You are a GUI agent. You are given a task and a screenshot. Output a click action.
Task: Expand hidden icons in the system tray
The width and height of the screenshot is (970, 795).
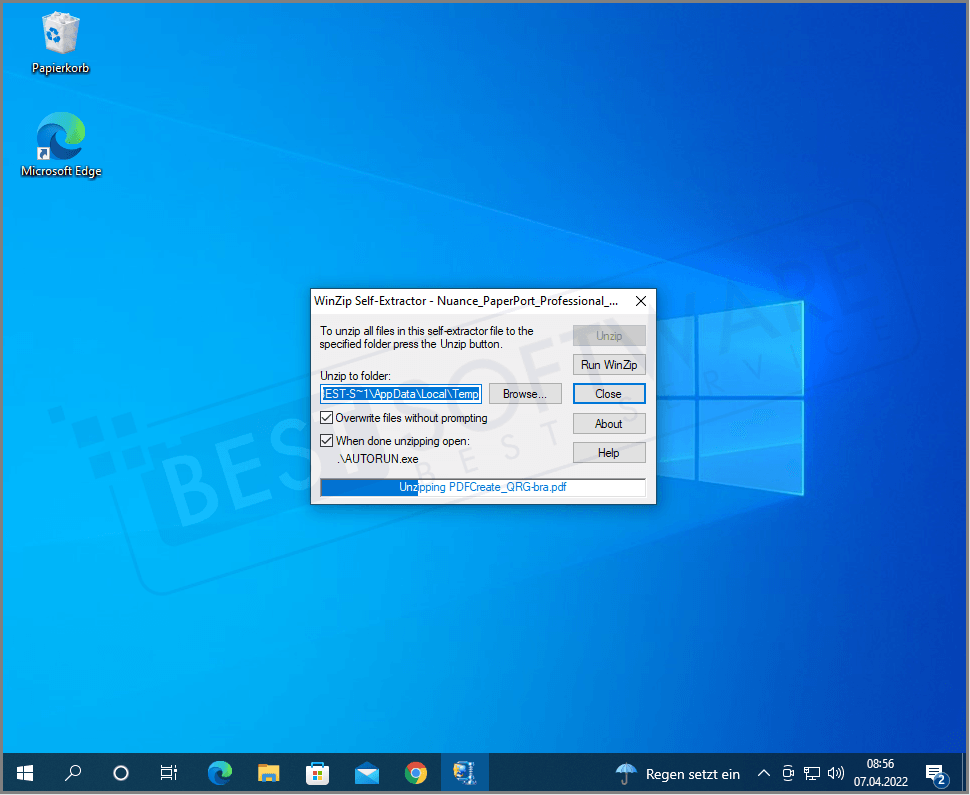763,772
